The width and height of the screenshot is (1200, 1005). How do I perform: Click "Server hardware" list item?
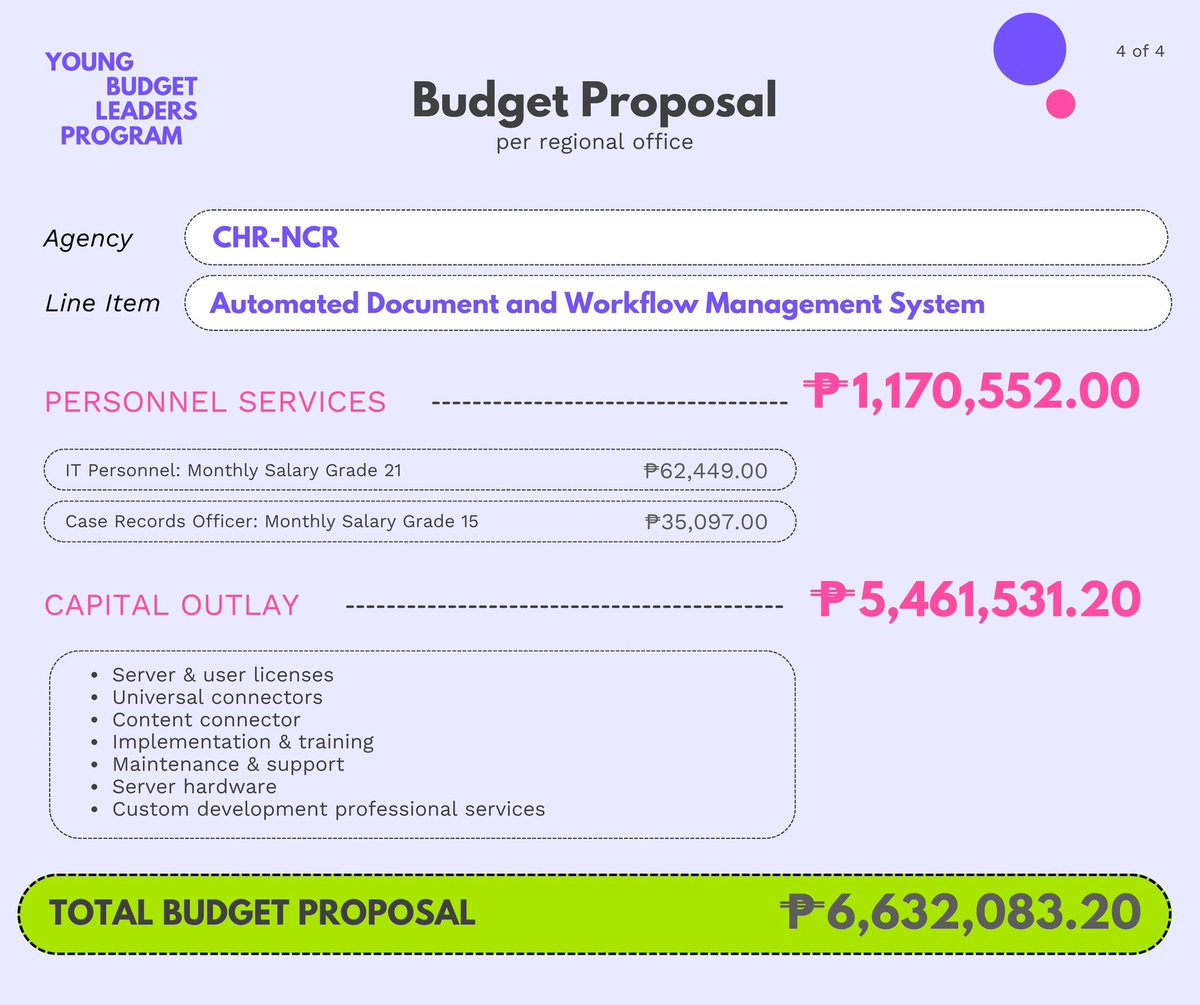coord(194,786)
